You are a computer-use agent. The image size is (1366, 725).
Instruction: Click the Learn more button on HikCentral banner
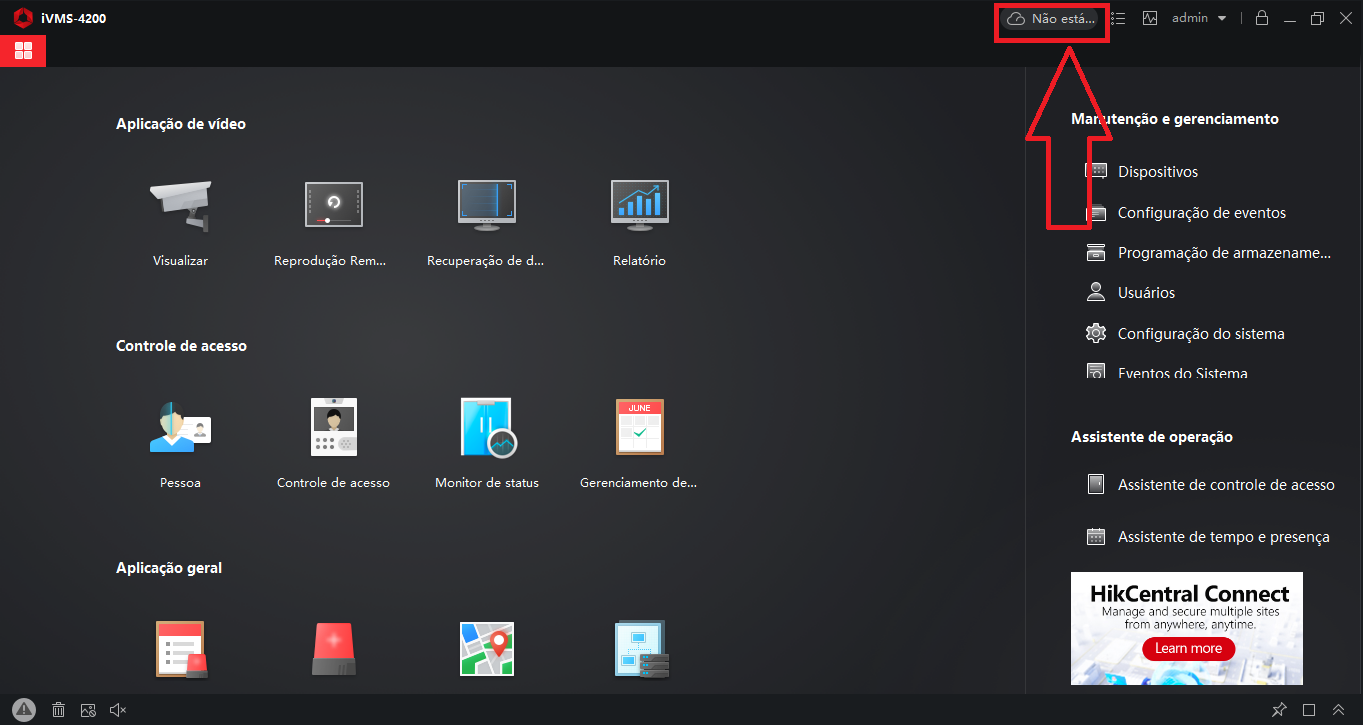1188,648
